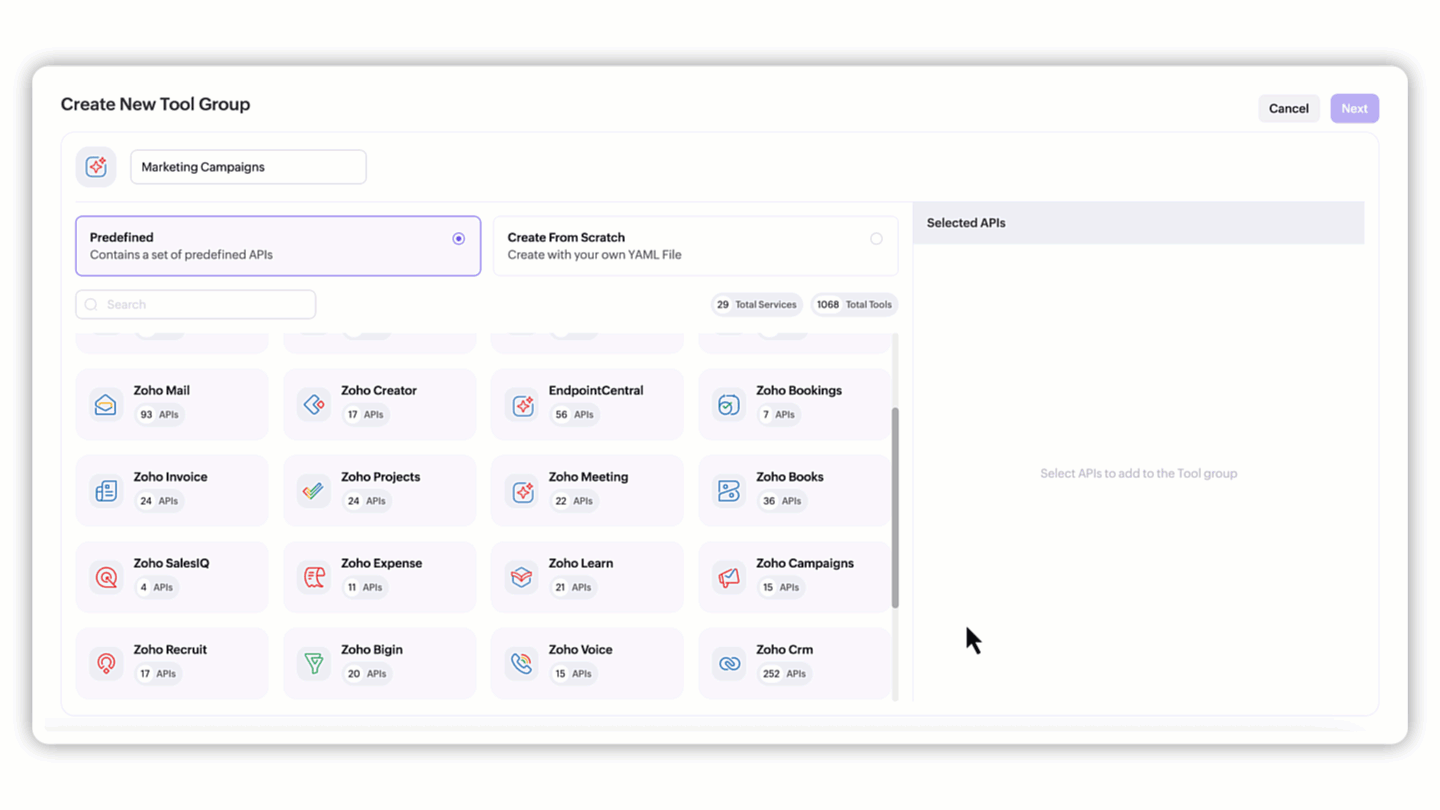The width and height of the screenshot is (1440, 810).
Task: Click the 36 APIs badge under Zoho Books
Action: 782,501
